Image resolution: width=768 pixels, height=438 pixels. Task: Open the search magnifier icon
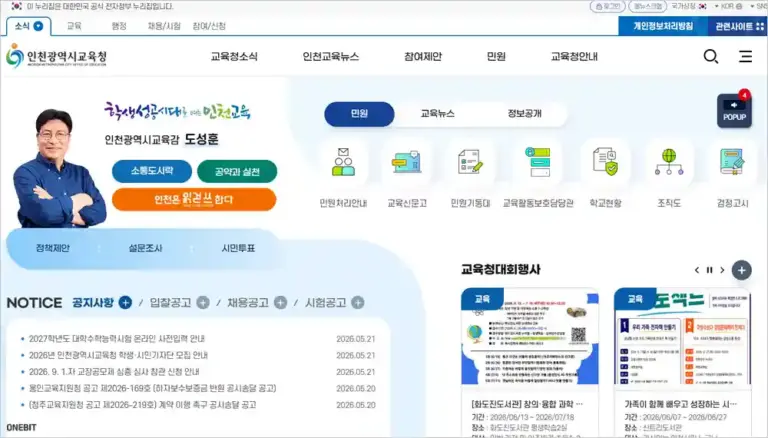[711, 57]
